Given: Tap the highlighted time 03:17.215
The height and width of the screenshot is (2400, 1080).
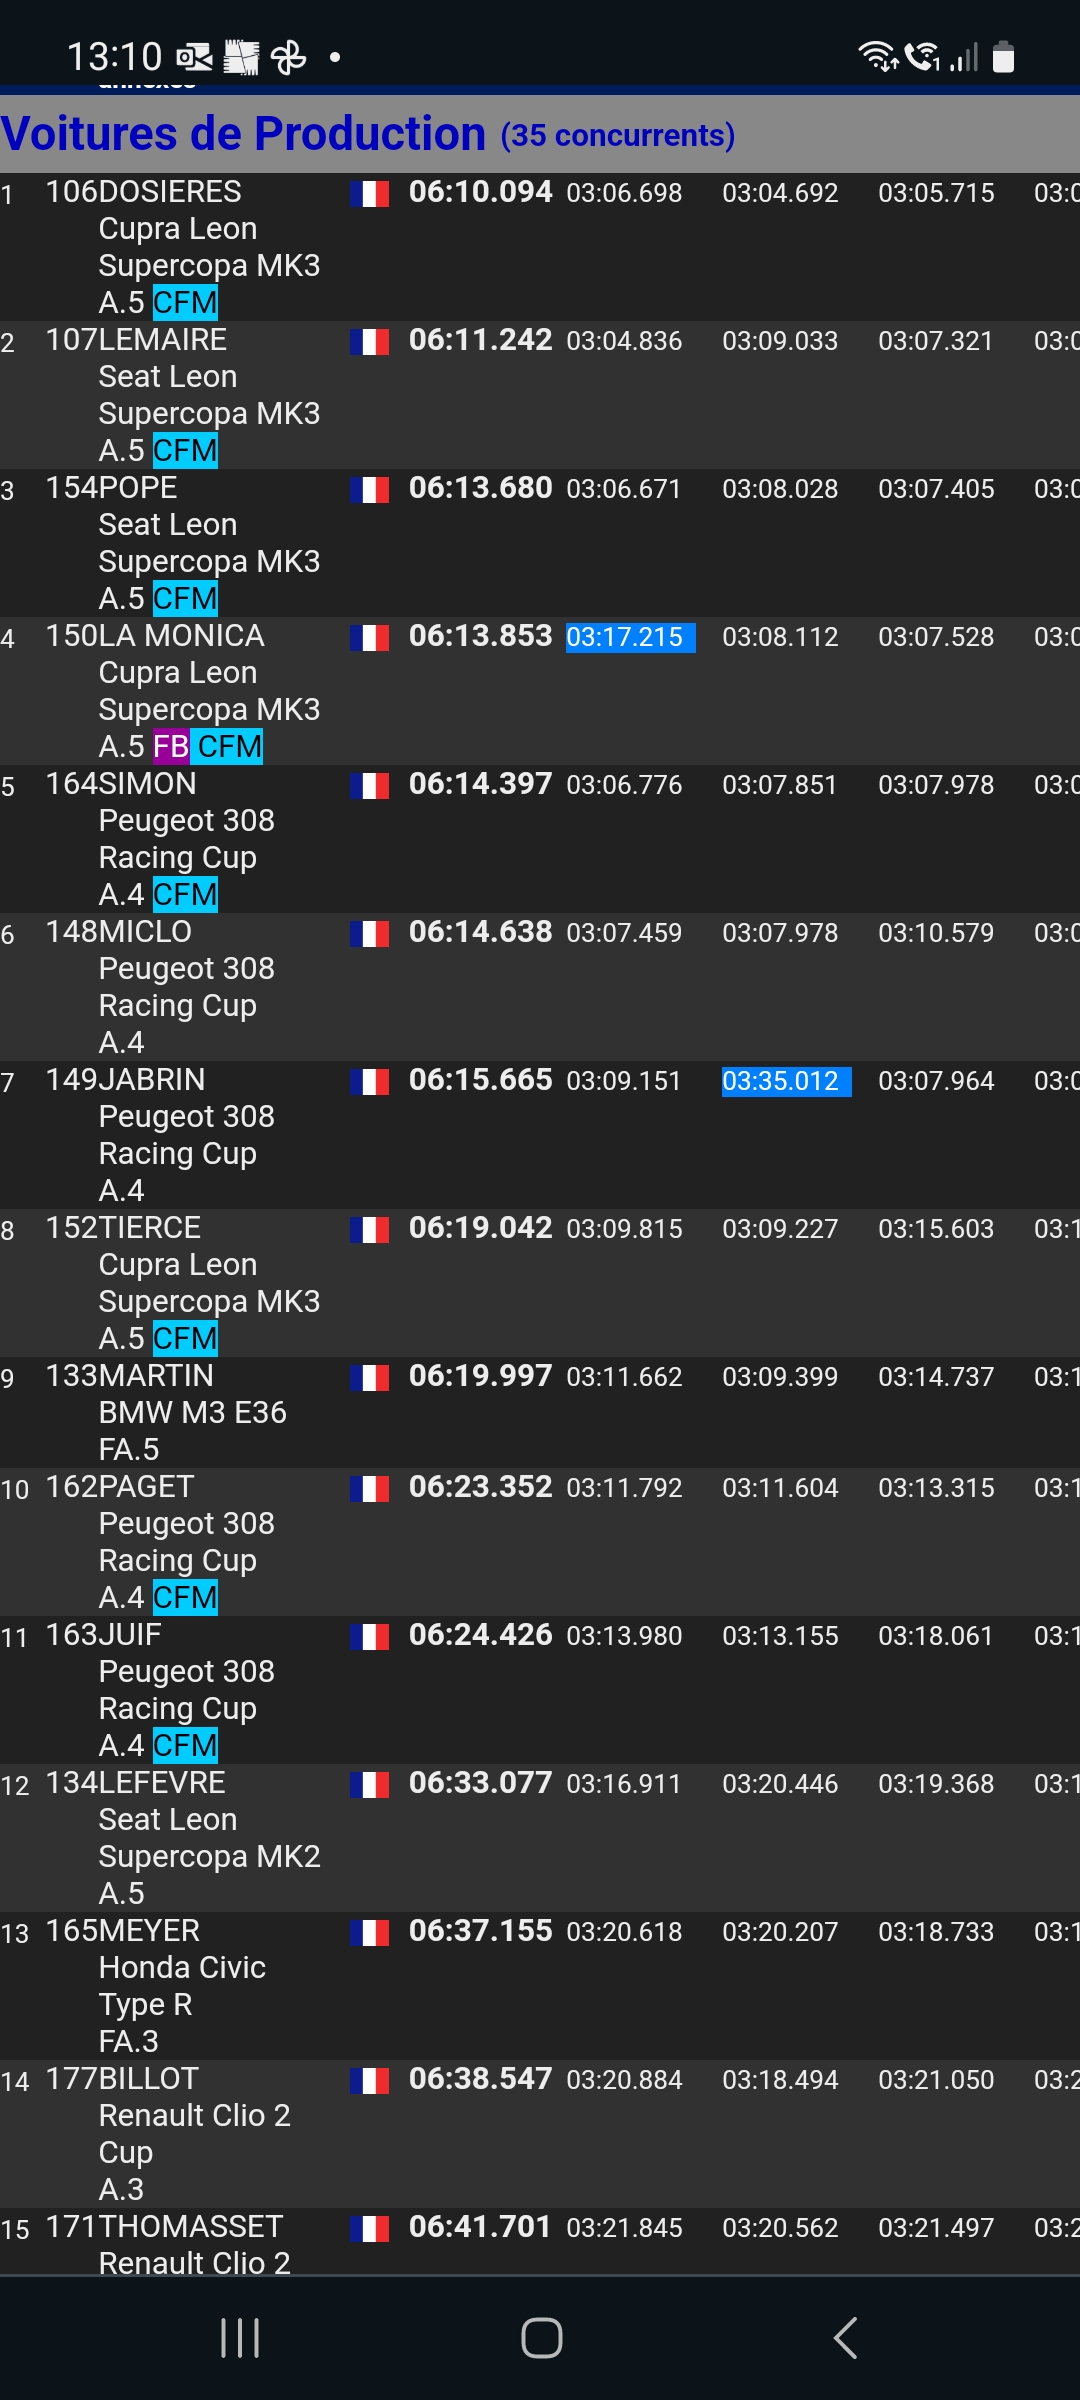Looking at the screenshot, I should 630,637.
